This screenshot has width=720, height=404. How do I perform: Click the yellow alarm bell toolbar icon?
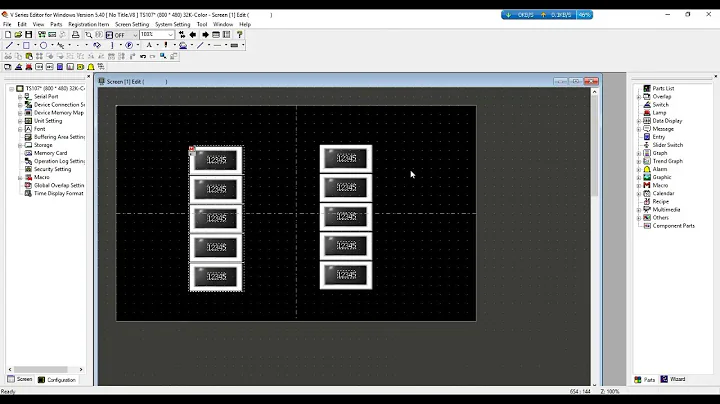point(91,67)
